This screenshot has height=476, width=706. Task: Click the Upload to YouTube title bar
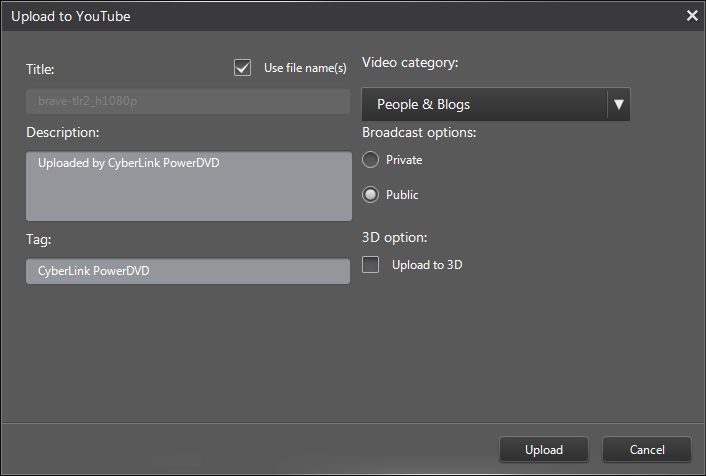click(x=300, y=16)
